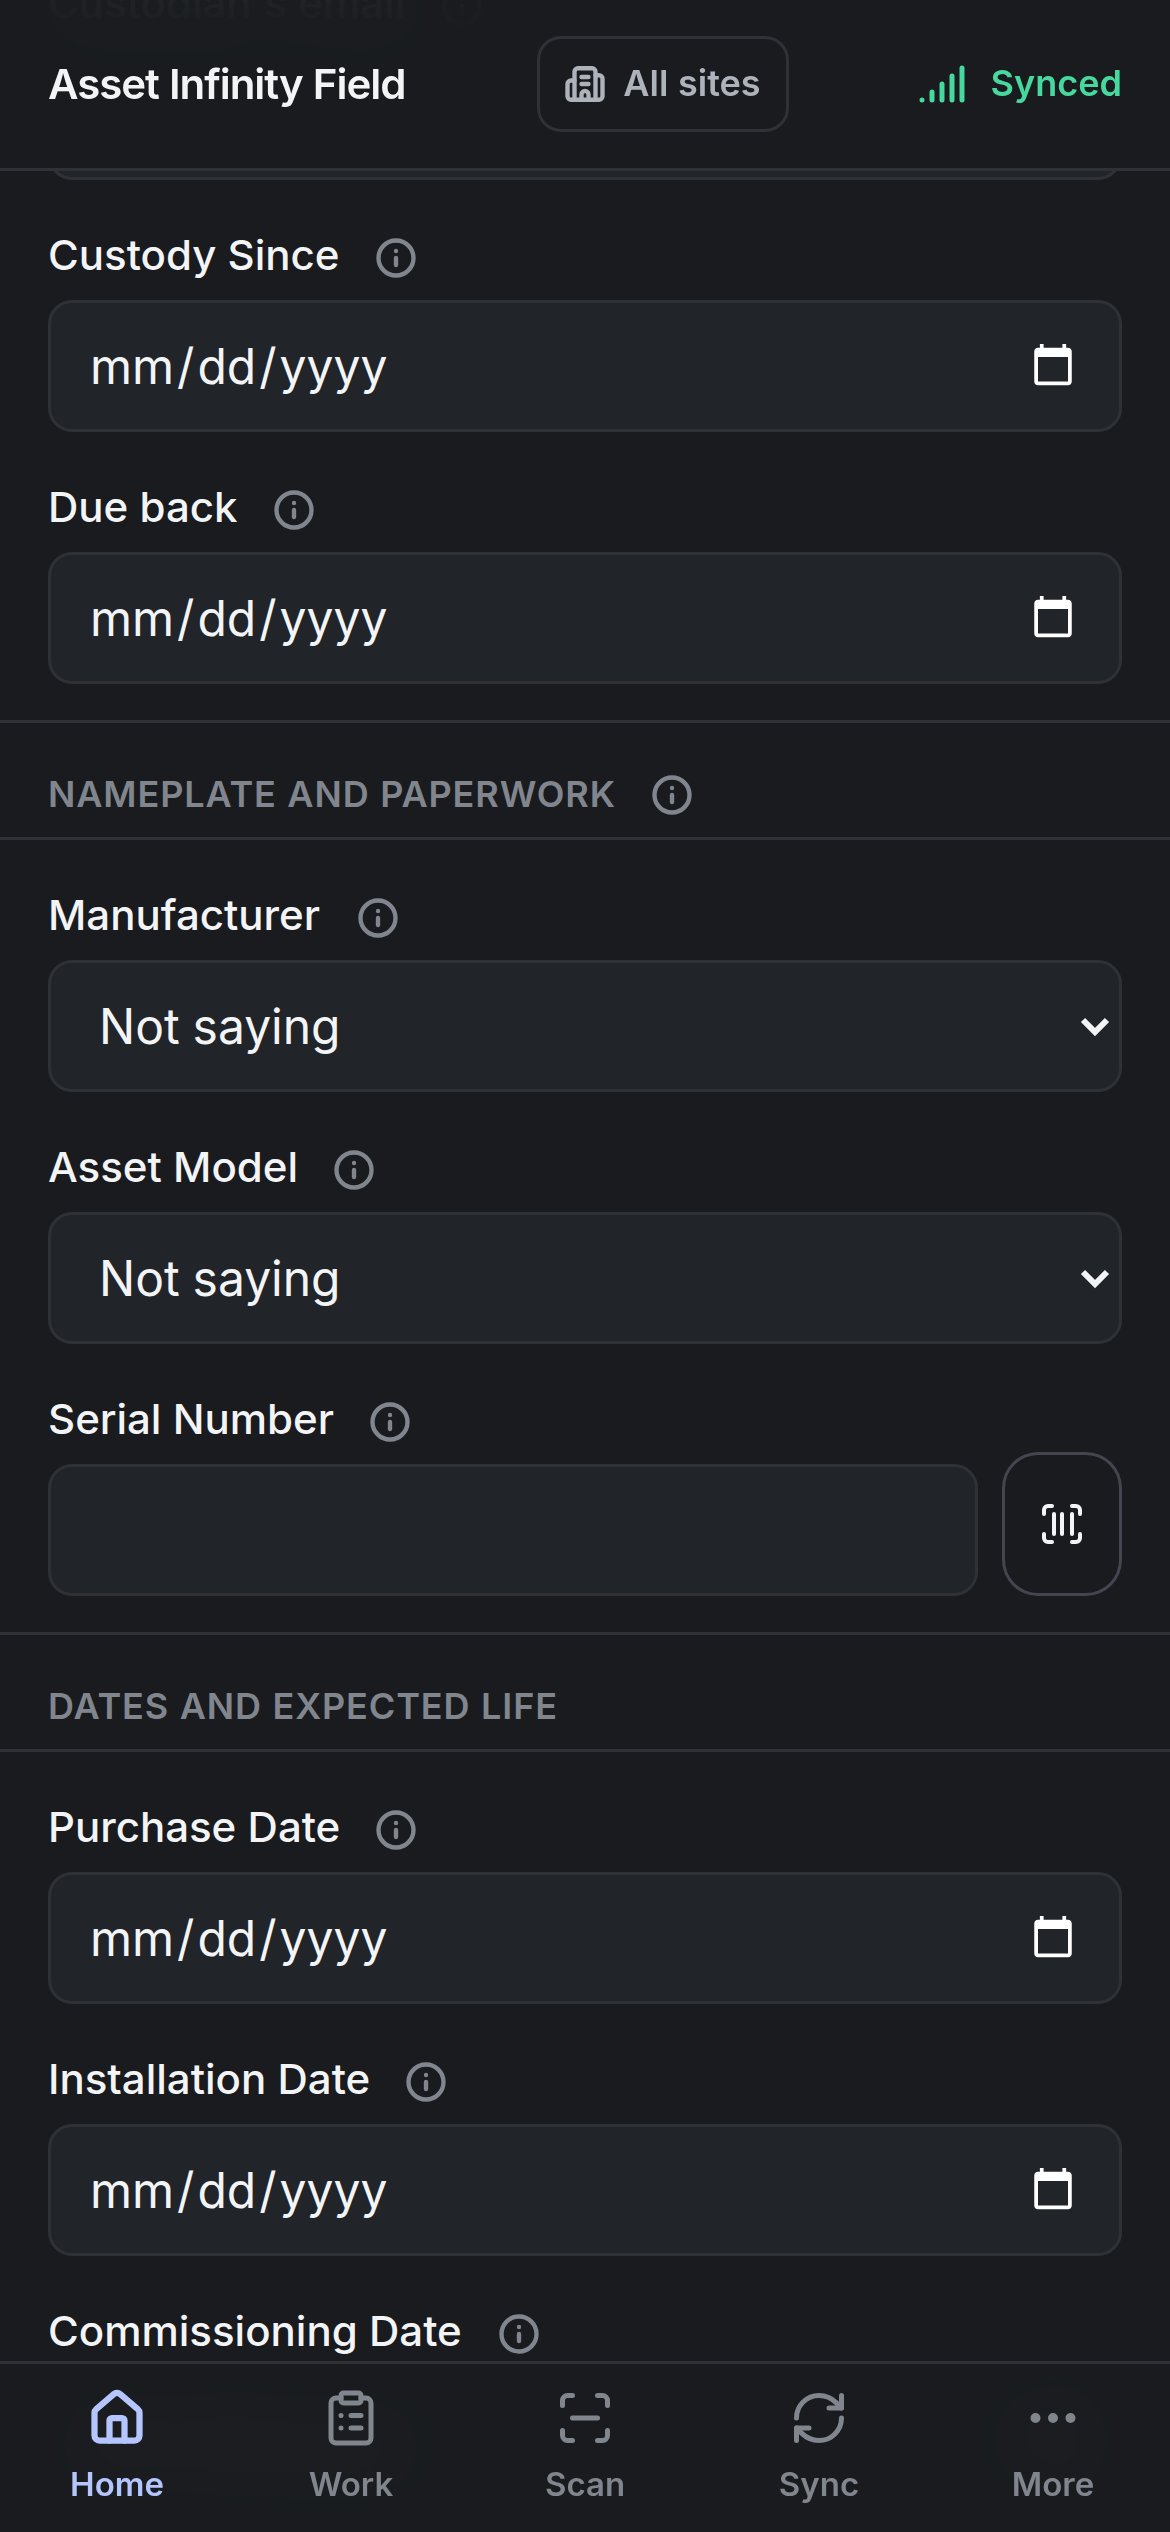Image resolution: width=1170 pixels, height=2532 pixels.
Task: Focus the Serial Number input field
Action: click(513, 1530)
